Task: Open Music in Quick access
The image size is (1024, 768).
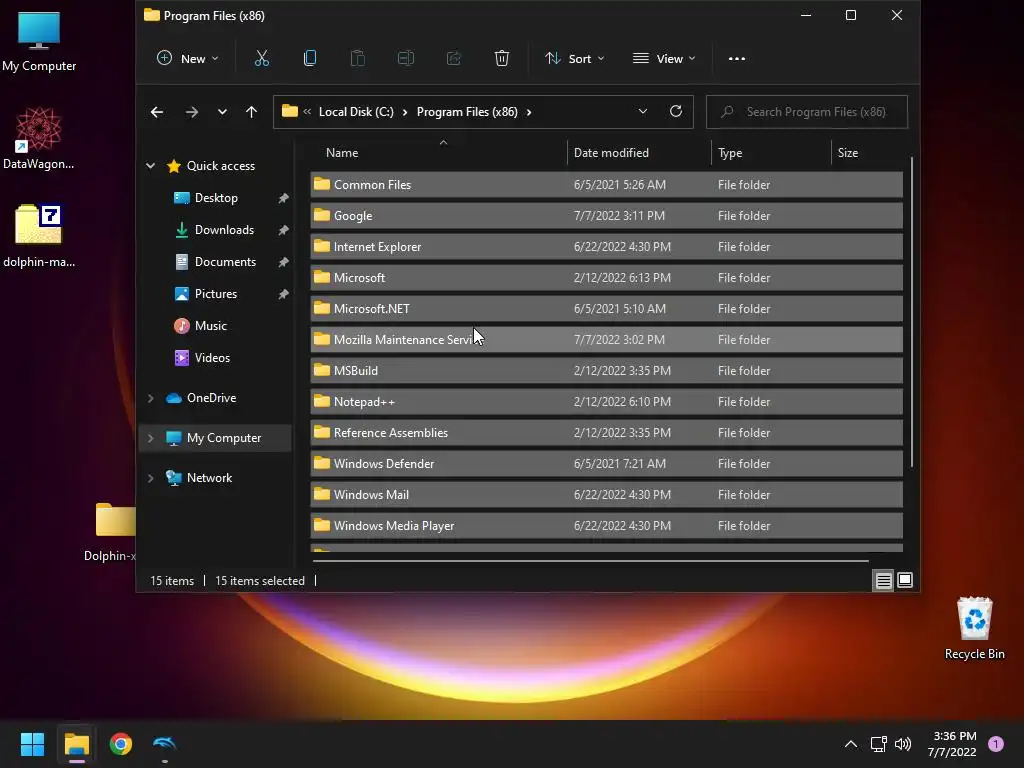Action: pos(210,326)
